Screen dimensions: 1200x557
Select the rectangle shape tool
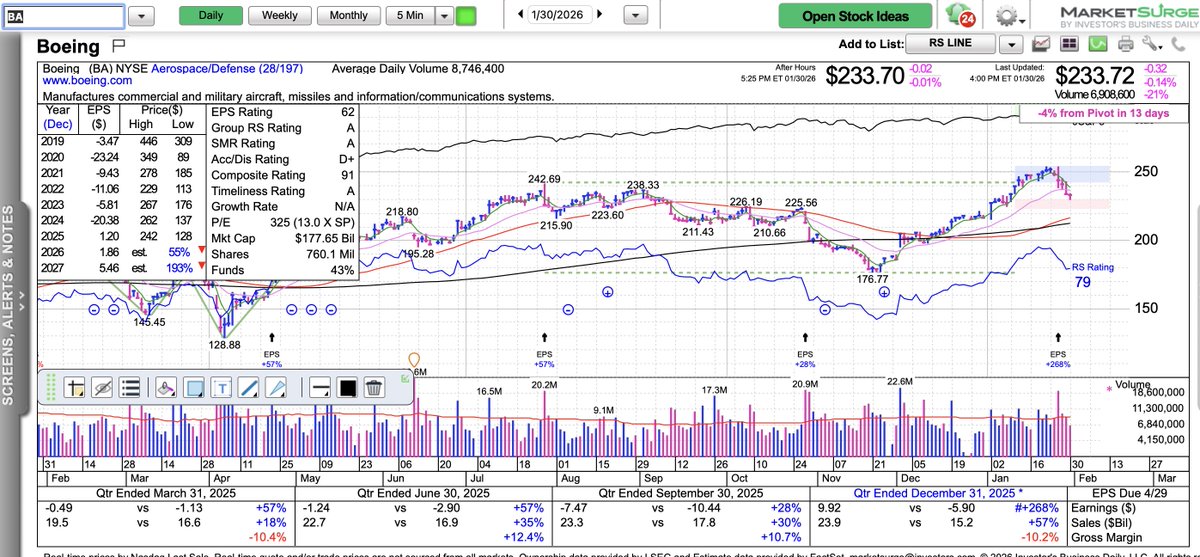click(194, 389)
